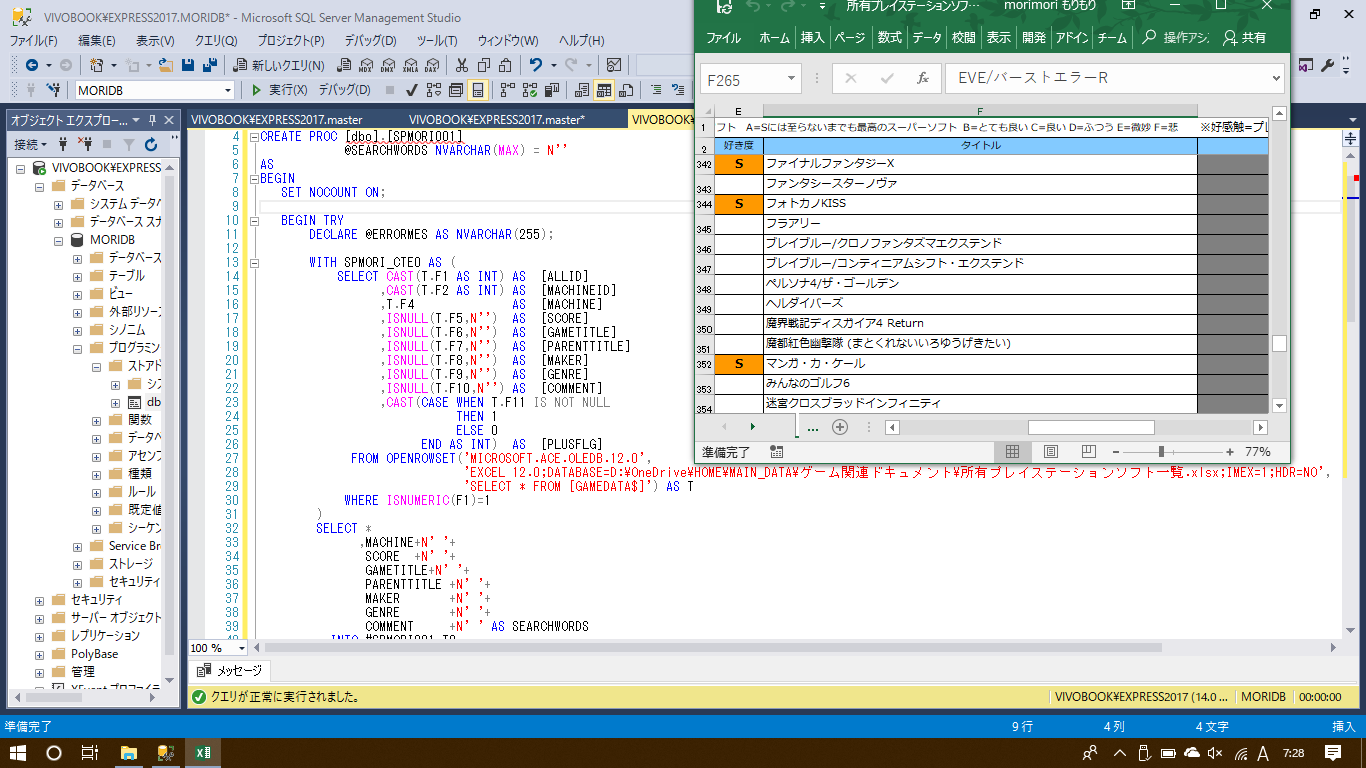Click the Undo arrow in SSMS
The height and width of the screenshot is (768, 1366).
(x=535, y=65)
